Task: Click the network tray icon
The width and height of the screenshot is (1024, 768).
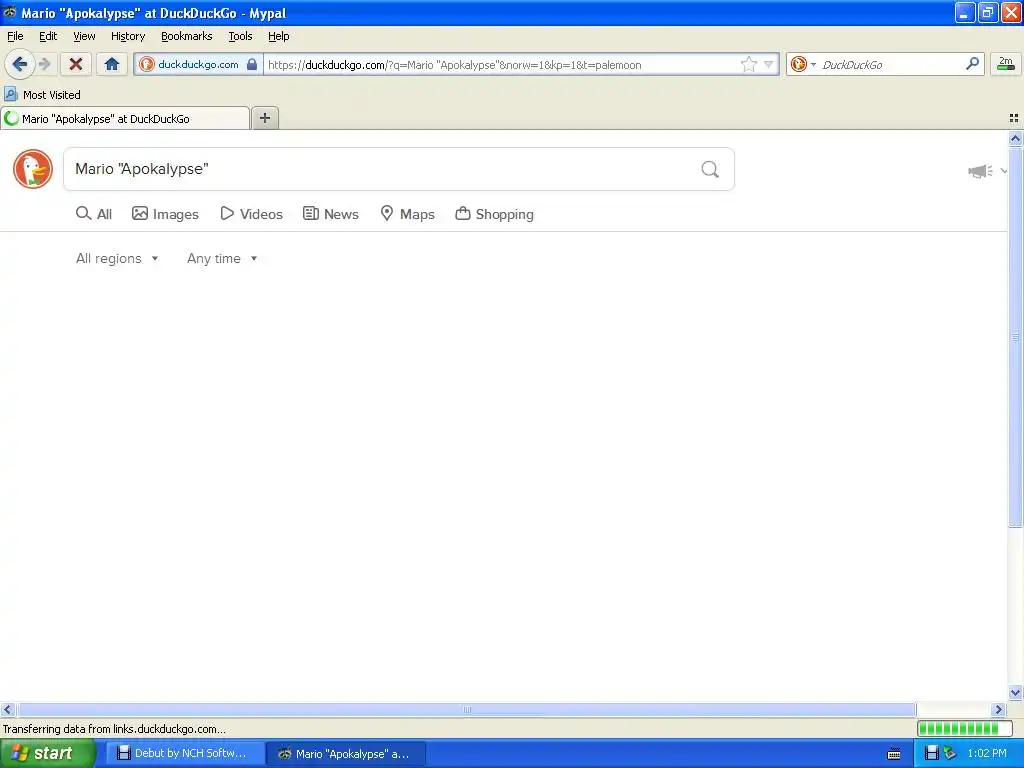Action: point(950,753)
